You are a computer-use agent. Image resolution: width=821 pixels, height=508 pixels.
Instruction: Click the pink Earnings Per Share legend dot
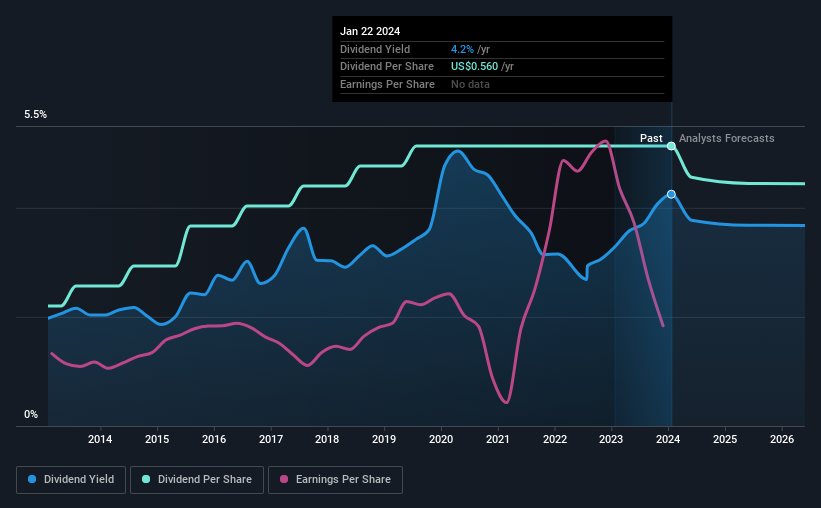click(284, 479)
